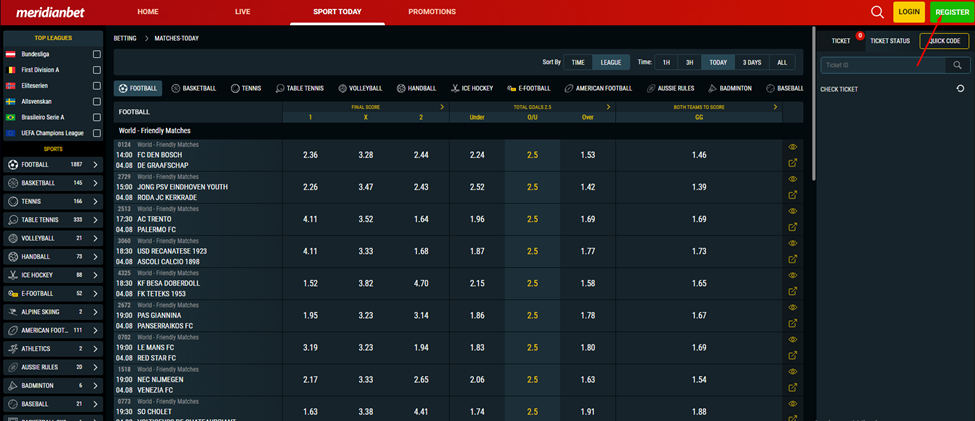Expand the Total Goals 2.5 market arrow
The width and height of the screenshot is (975, 421).
coord(608,107)
